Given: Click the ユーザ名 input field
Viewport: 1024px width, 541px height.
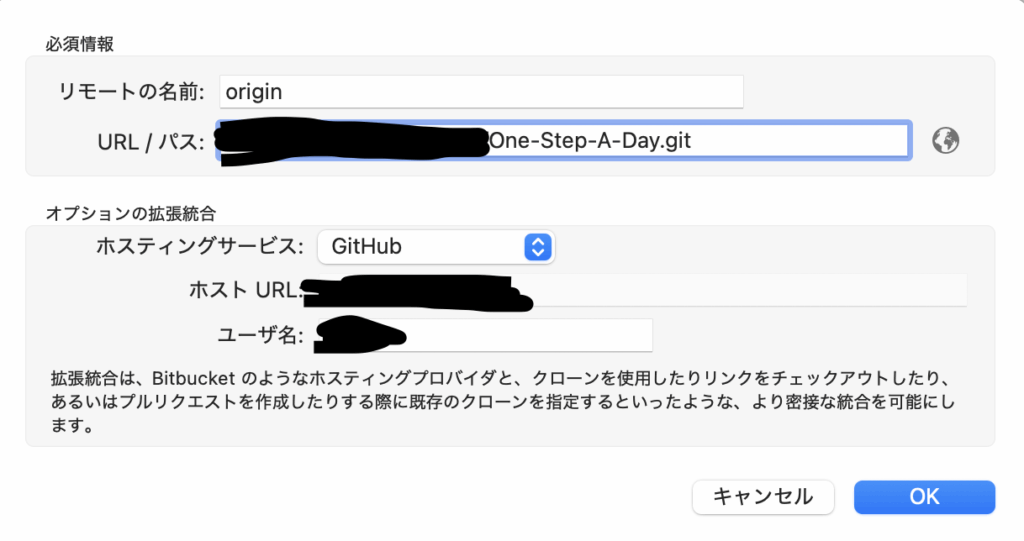Looking at the screenshot, I should [483, 335].
